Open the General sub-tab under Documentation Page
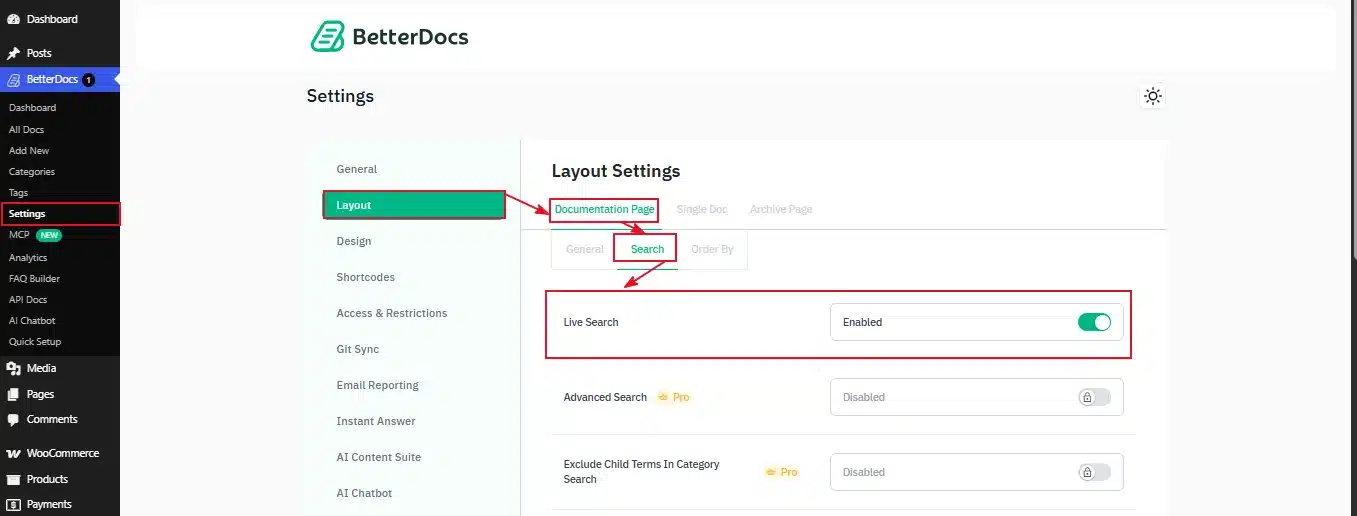 click(584, 249)
